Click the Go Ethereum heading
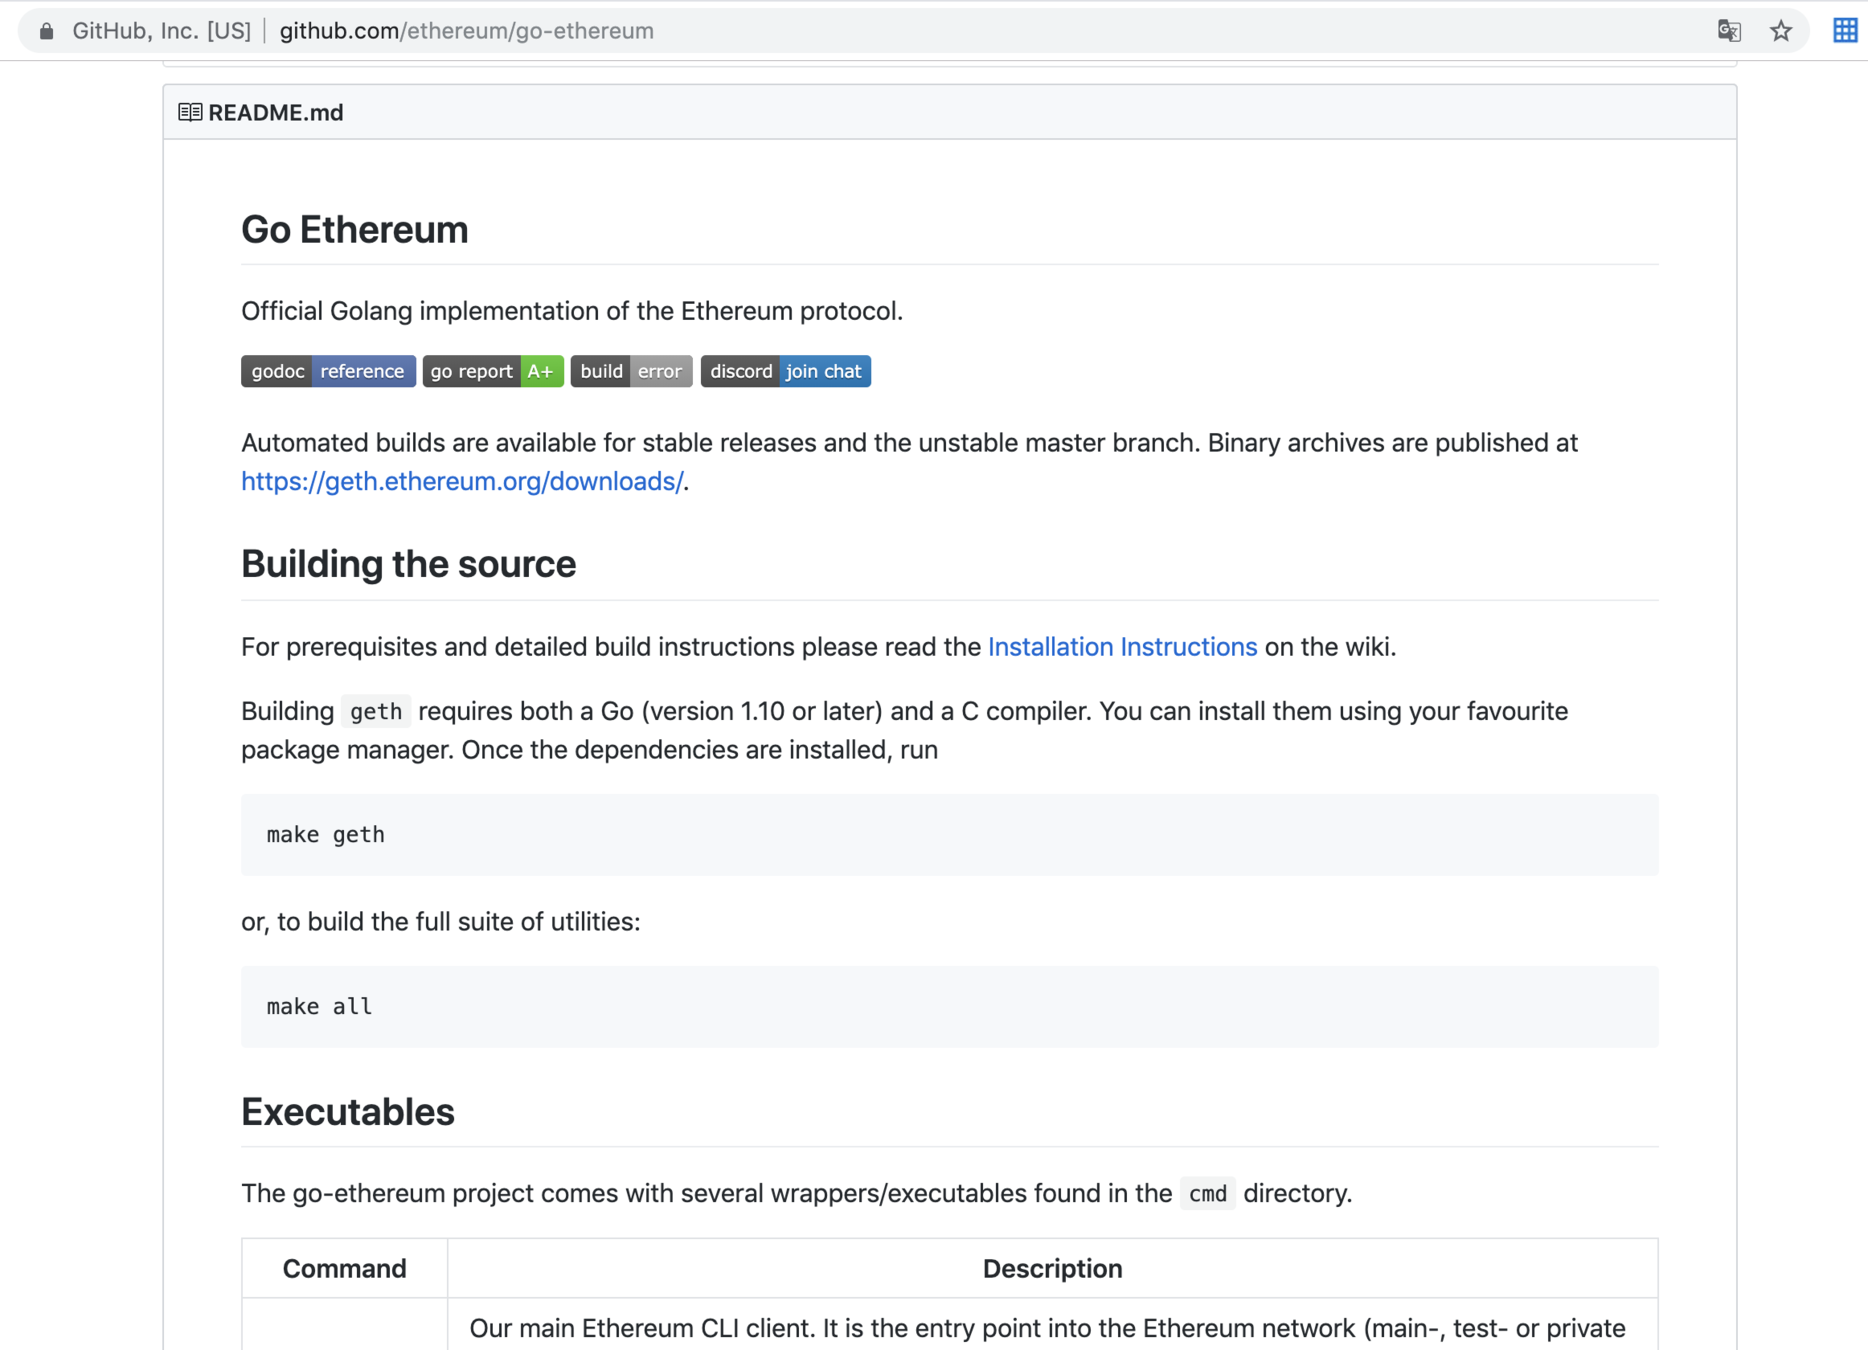This screenshot has height=1350, width=1868. click(x=354, y=229)
